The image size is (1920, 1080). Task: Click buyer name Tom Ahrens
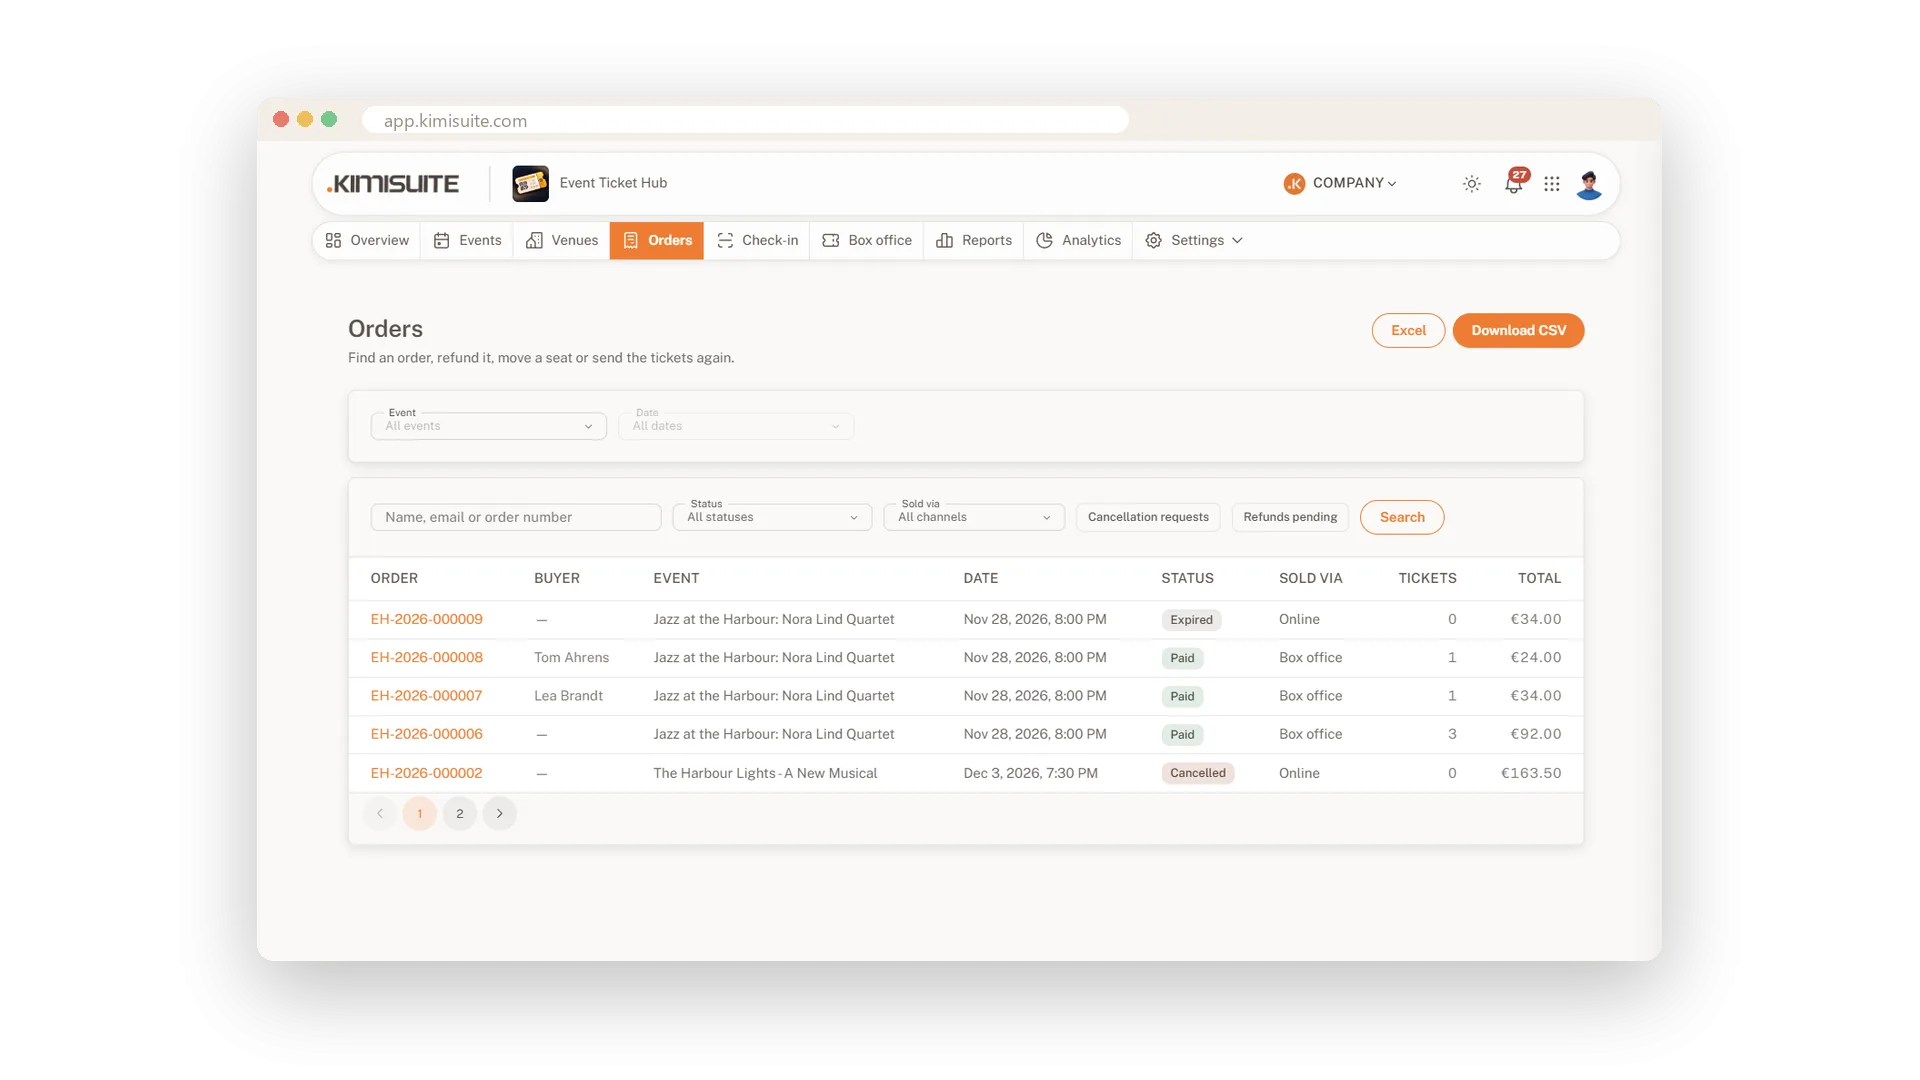(x=572, y=658)
